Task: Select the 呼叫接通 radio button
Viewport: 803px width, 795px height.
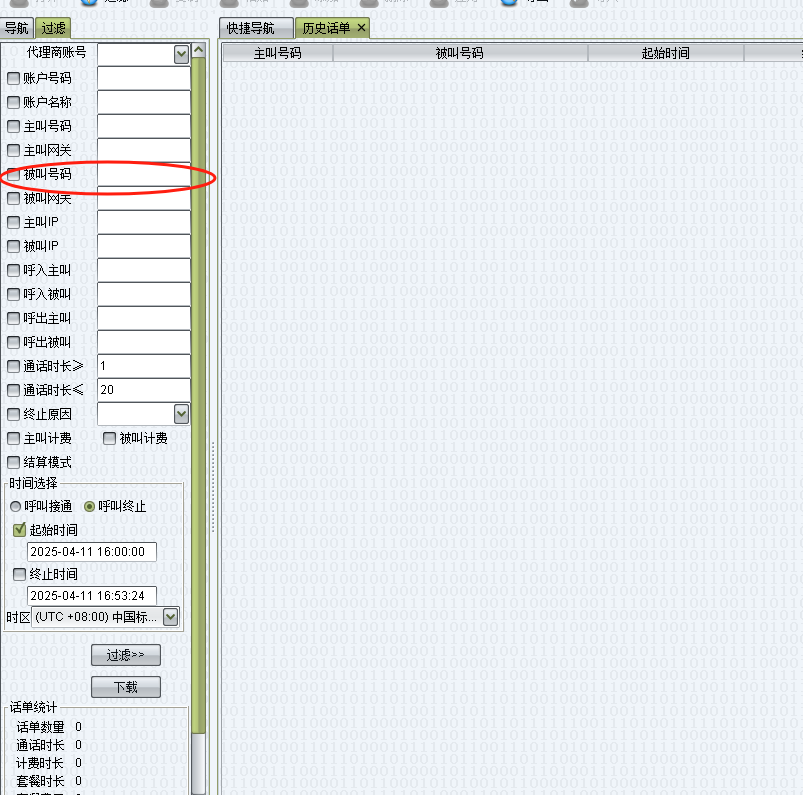Action: (15, 506)
